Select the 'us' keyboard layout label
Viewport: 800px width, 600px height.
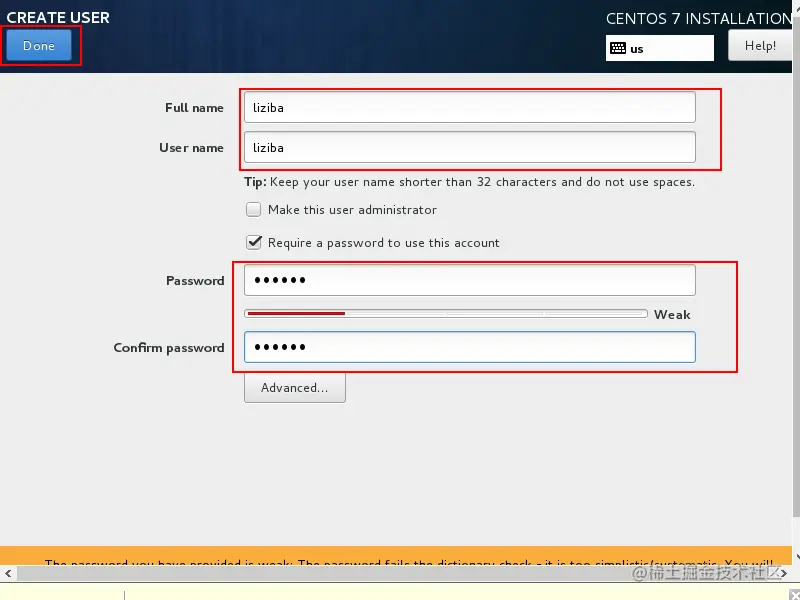(637, 49)
